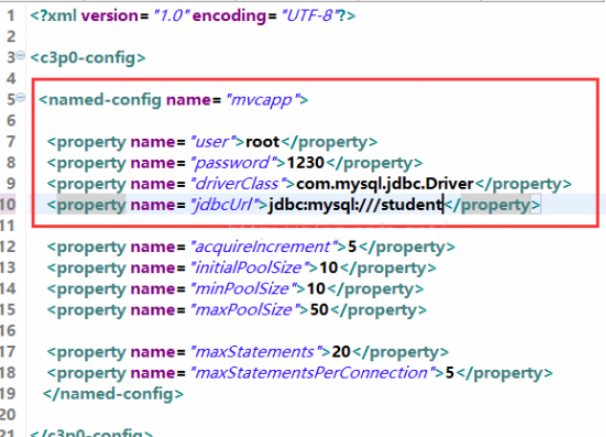Click the 'maxPoolSize' attribute value
The height and width of the screenshot is (437, 606).
243,309
